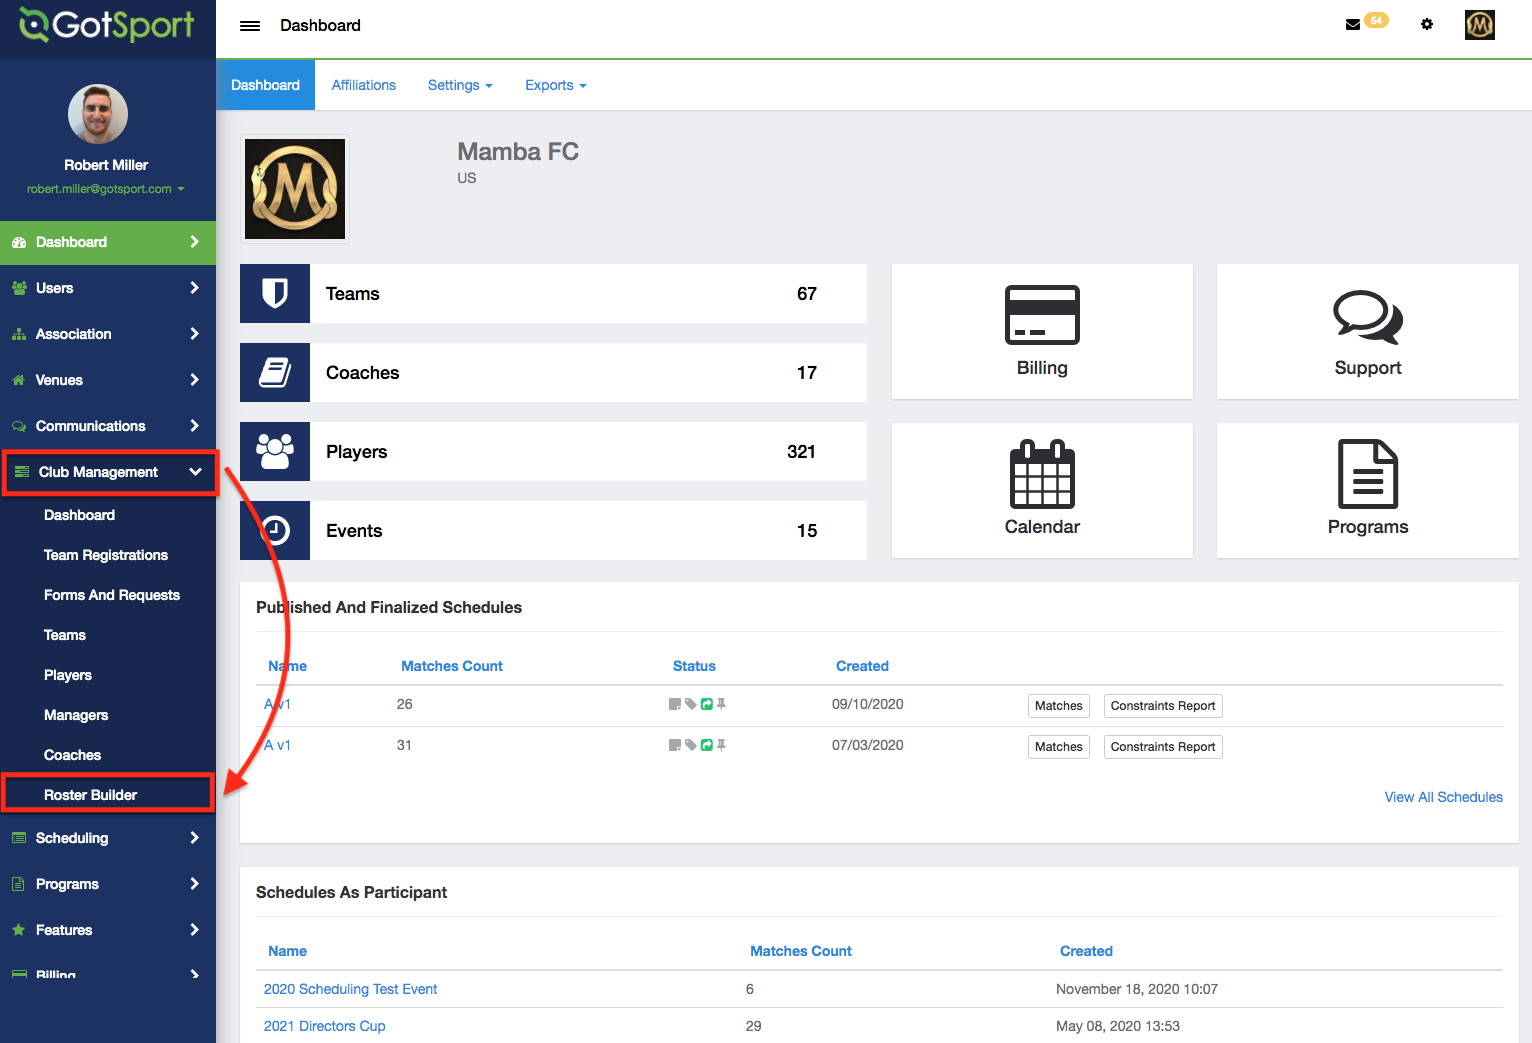The image size is (1532, 1043).
Task: Open the user email dropdown
Action: click(106, 189)
